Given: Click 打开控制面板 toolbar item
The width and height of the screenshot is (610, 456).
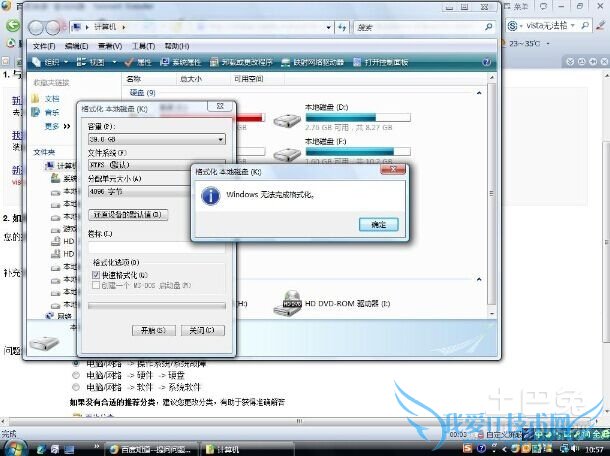Looking at the screenshot, I should [381, 62].
